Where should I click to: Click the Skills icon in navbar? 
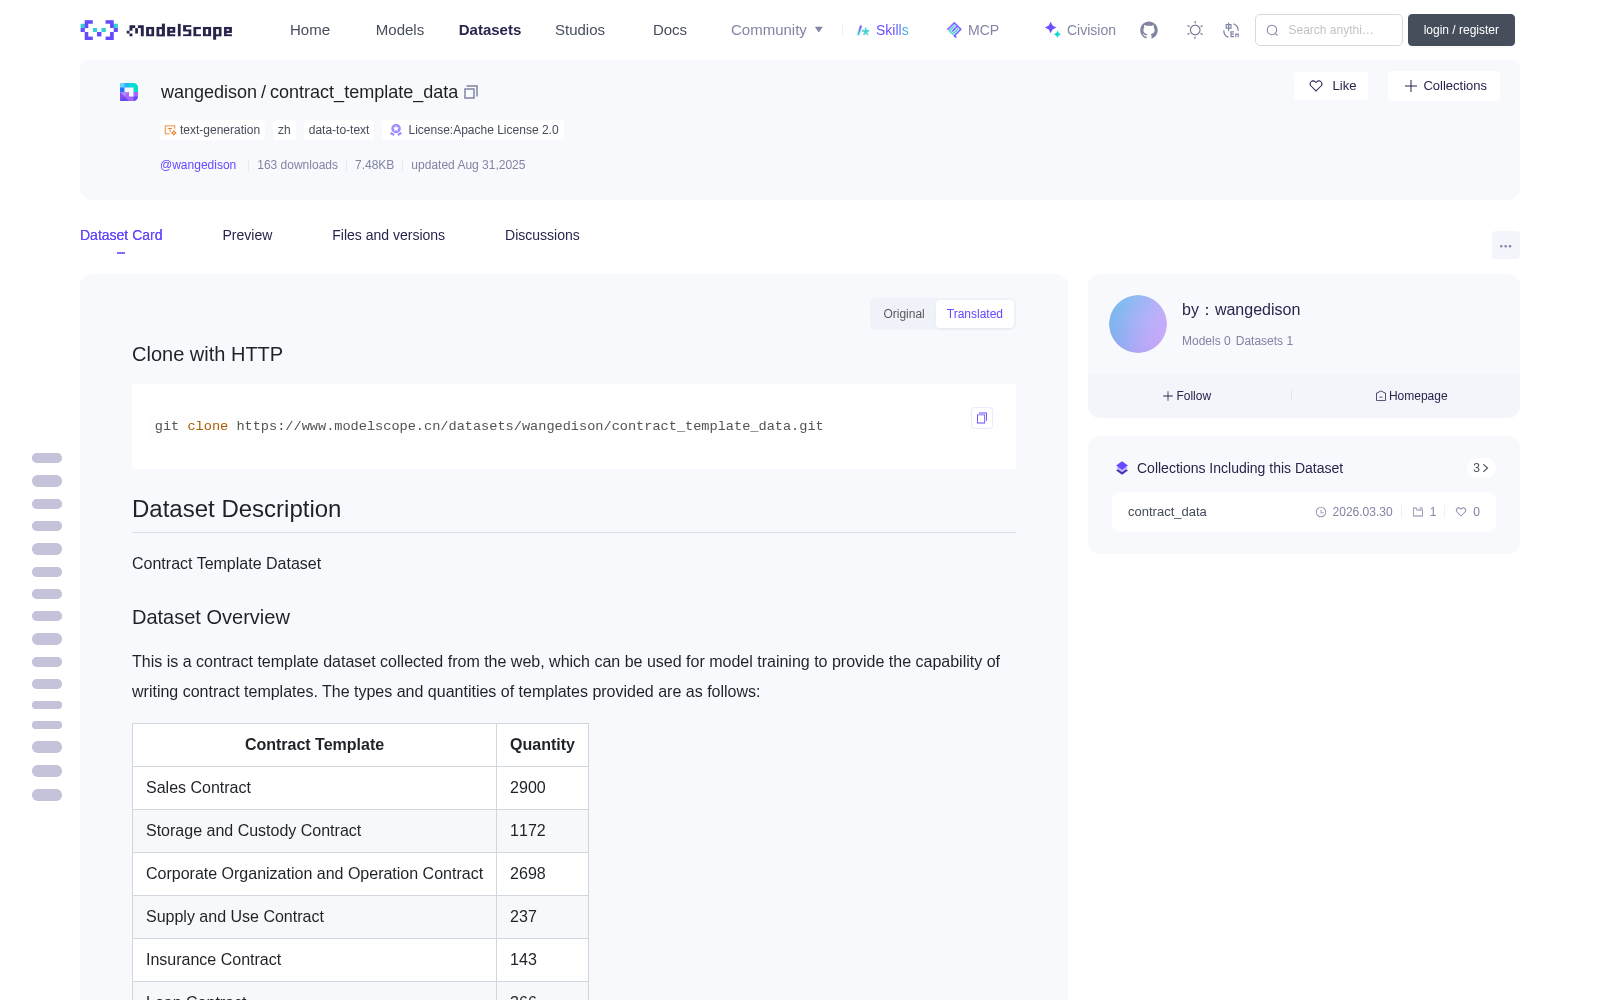tap(863, 30)
